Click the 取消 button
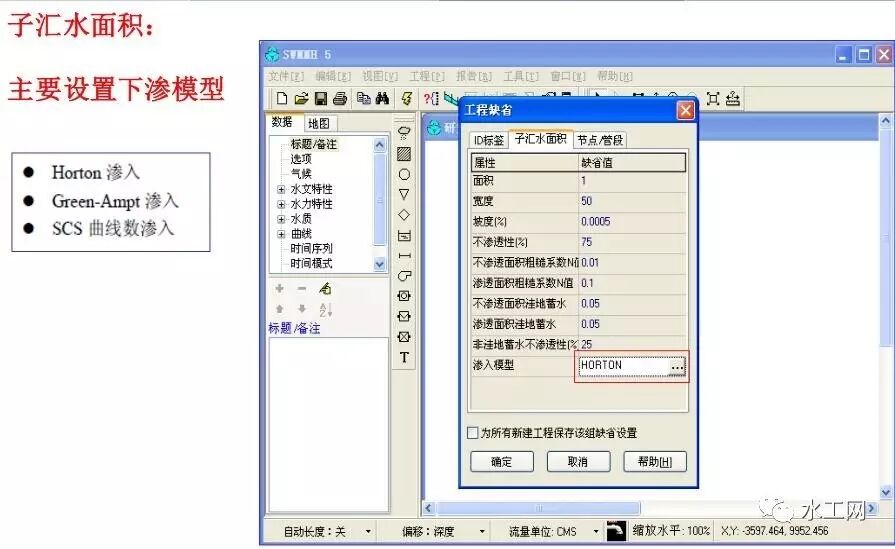 (x=578, y=462)
